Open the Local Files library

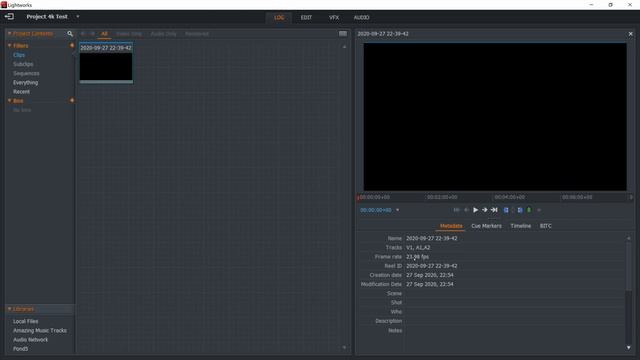click(25, 321)
